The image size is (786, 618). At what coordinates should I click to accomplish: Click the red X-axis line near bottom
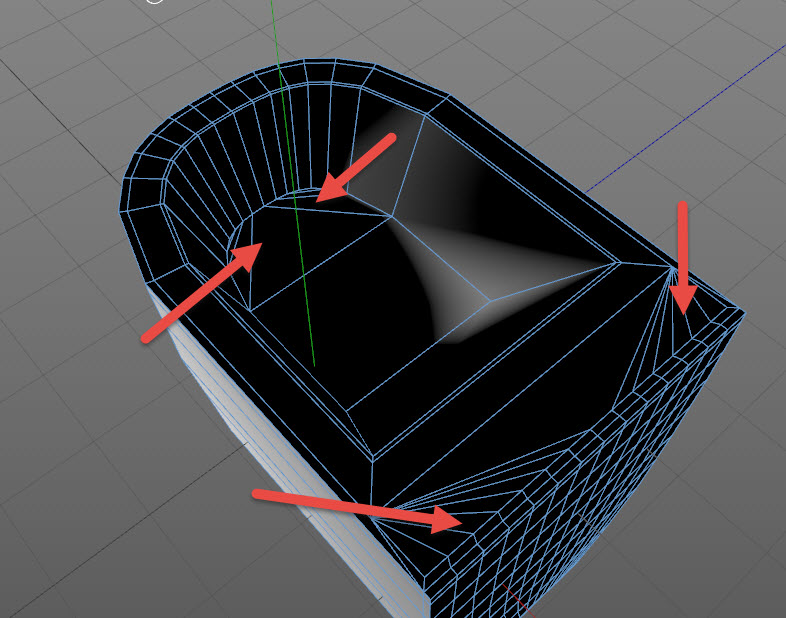516,601
